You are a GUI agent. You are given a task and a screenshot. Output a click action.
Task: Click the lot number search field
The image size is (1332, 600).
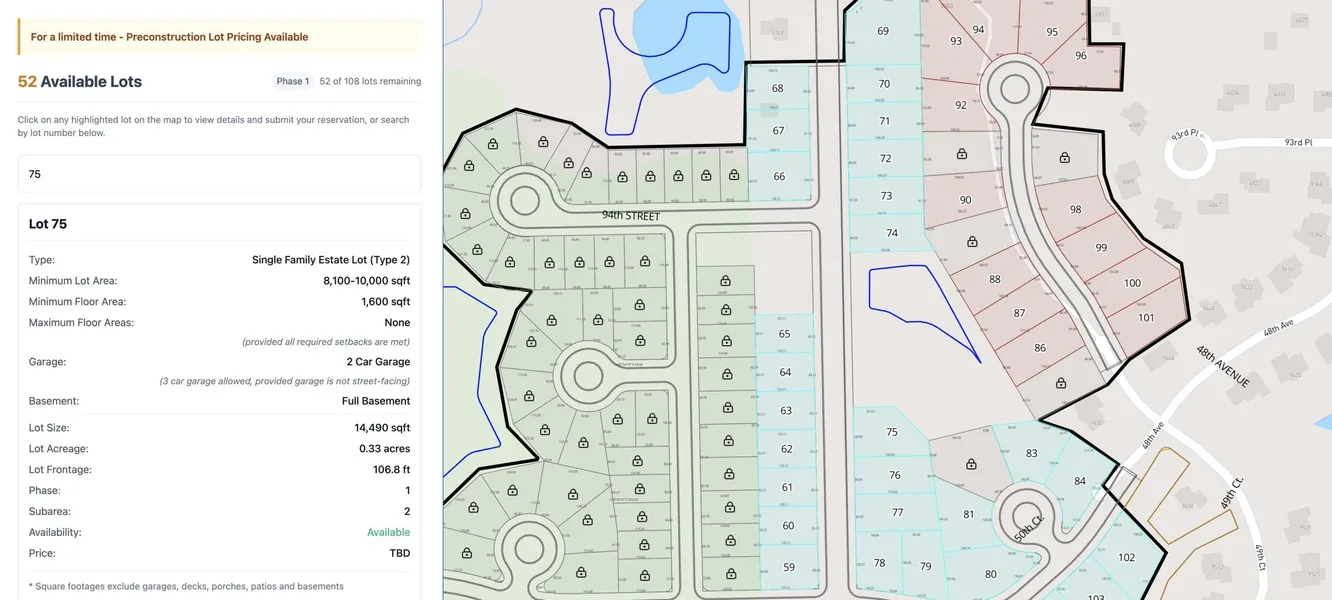click(x=219, y=174)
